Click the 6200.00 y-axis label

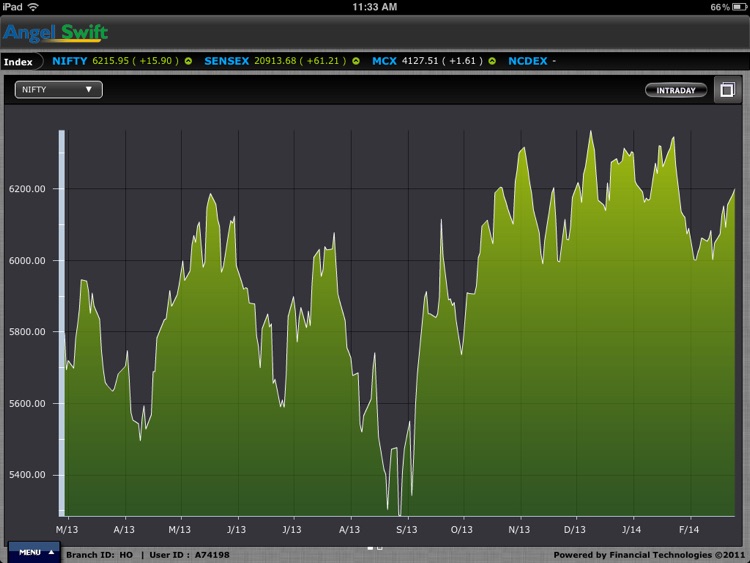click(28, 189)
